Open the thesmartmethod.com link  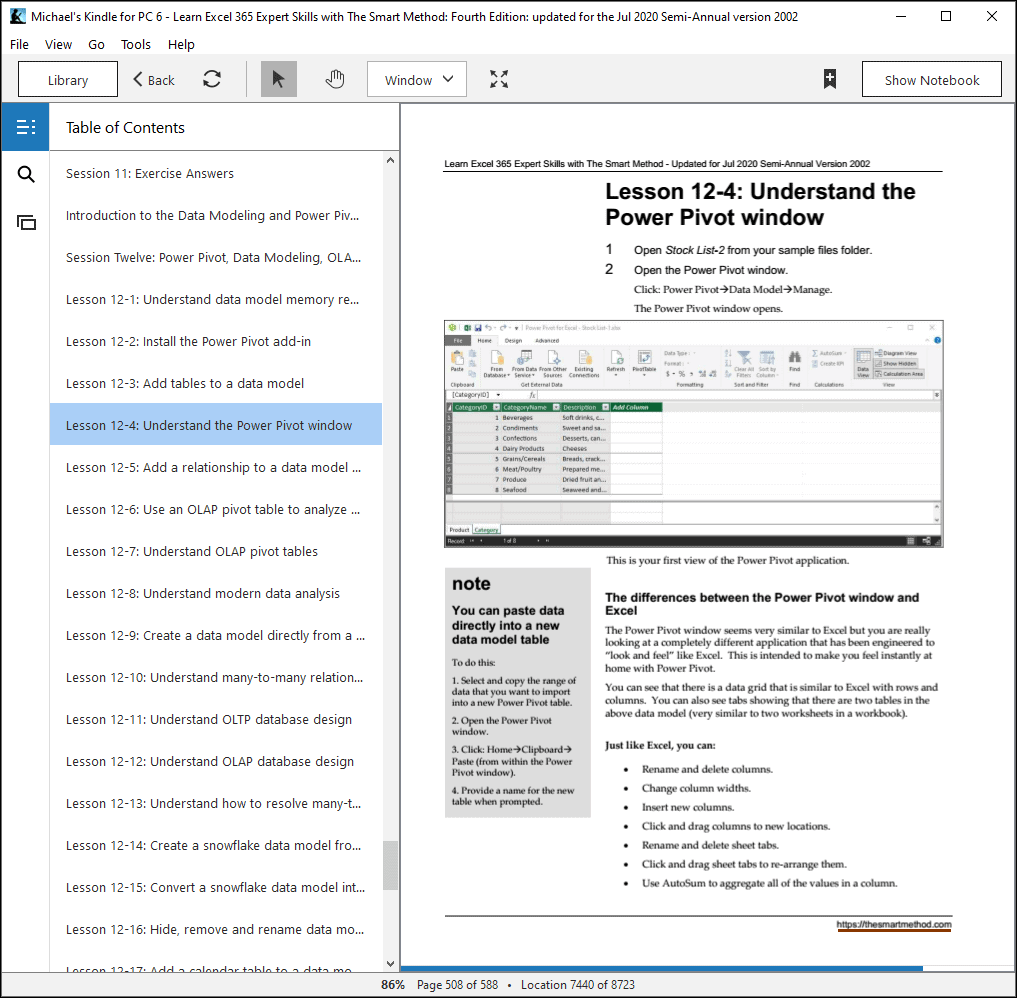[894, 924]
